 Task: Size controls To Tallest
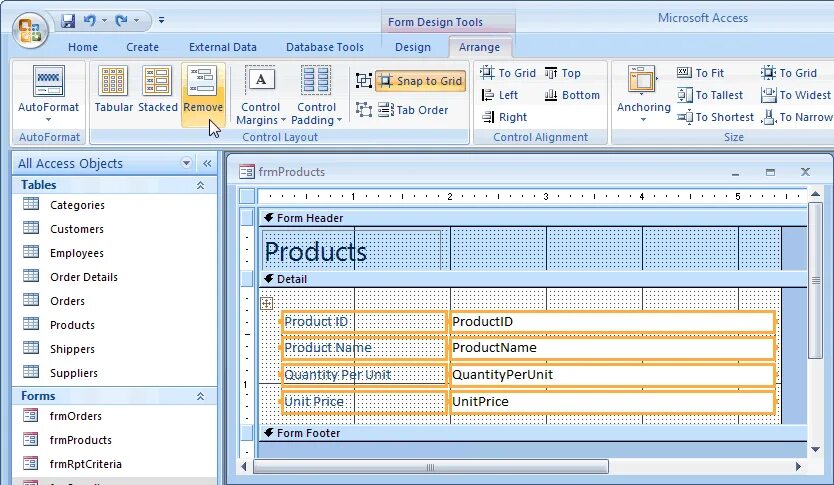[x=710, y=95]
